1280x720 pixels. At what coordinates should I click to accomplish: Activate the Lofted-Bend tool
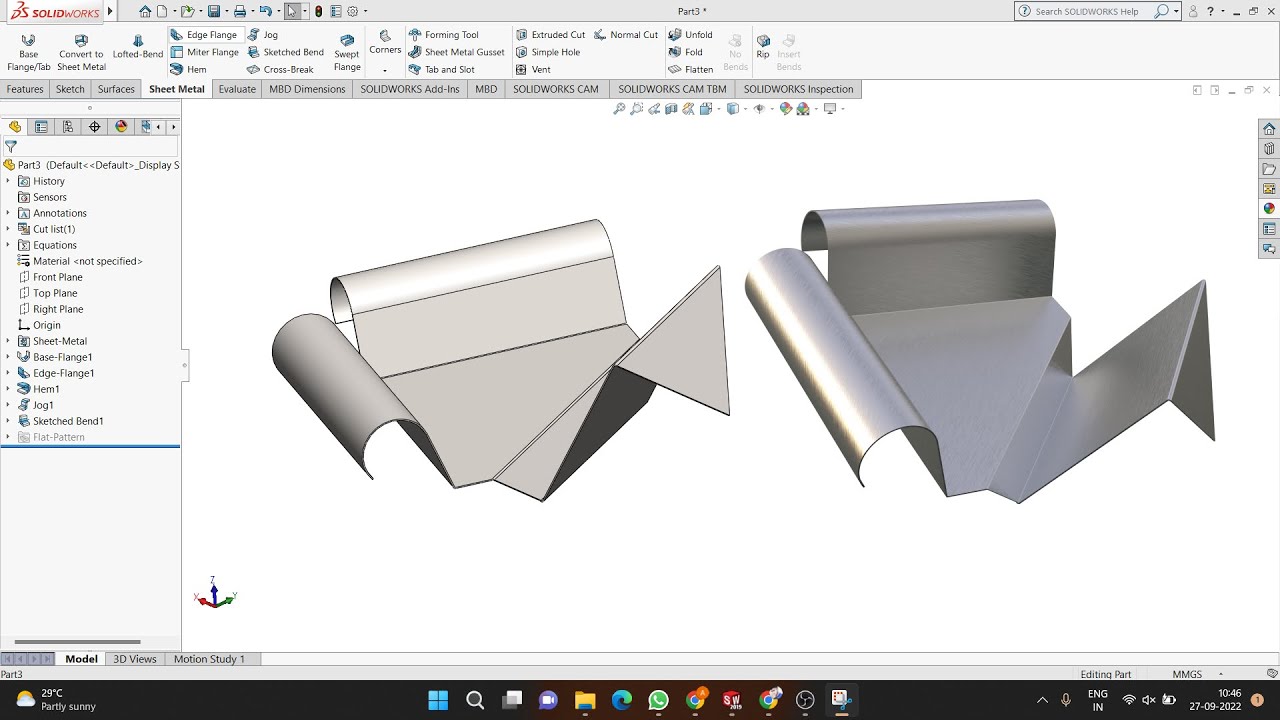coord(138,47)
